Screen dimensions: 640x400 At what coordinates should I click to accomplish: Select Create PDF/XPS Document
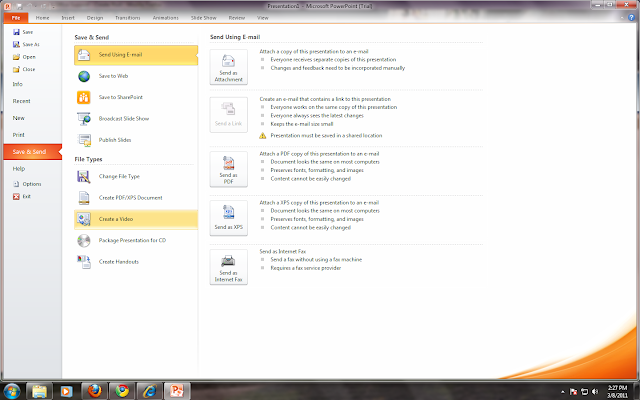(x=136, y=198)
